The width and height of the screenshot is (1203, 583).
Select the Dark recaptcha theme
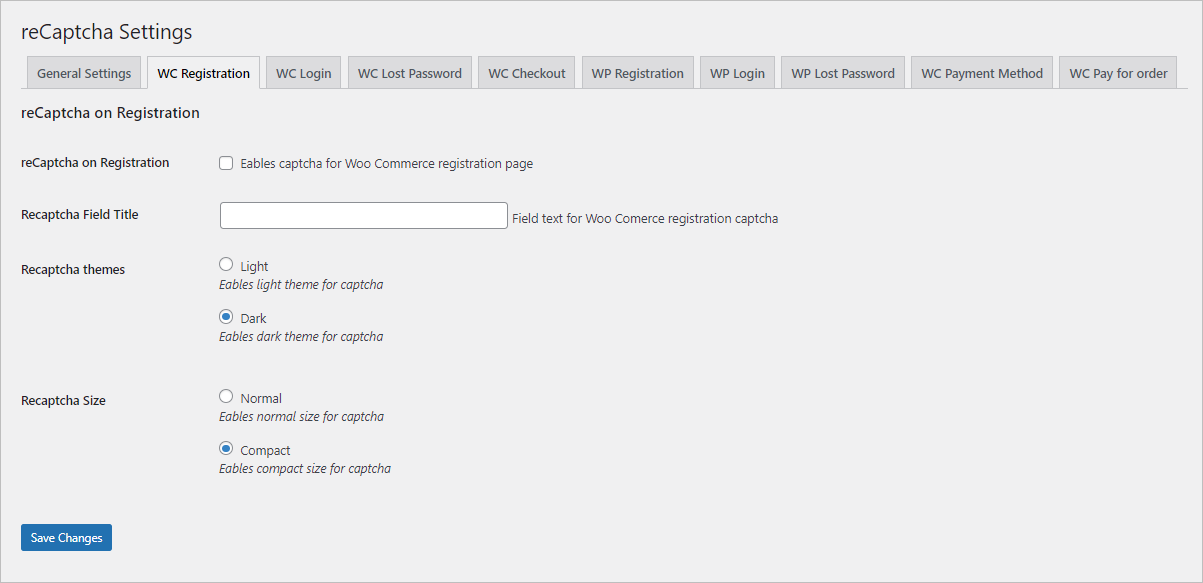tap(226, 316)
